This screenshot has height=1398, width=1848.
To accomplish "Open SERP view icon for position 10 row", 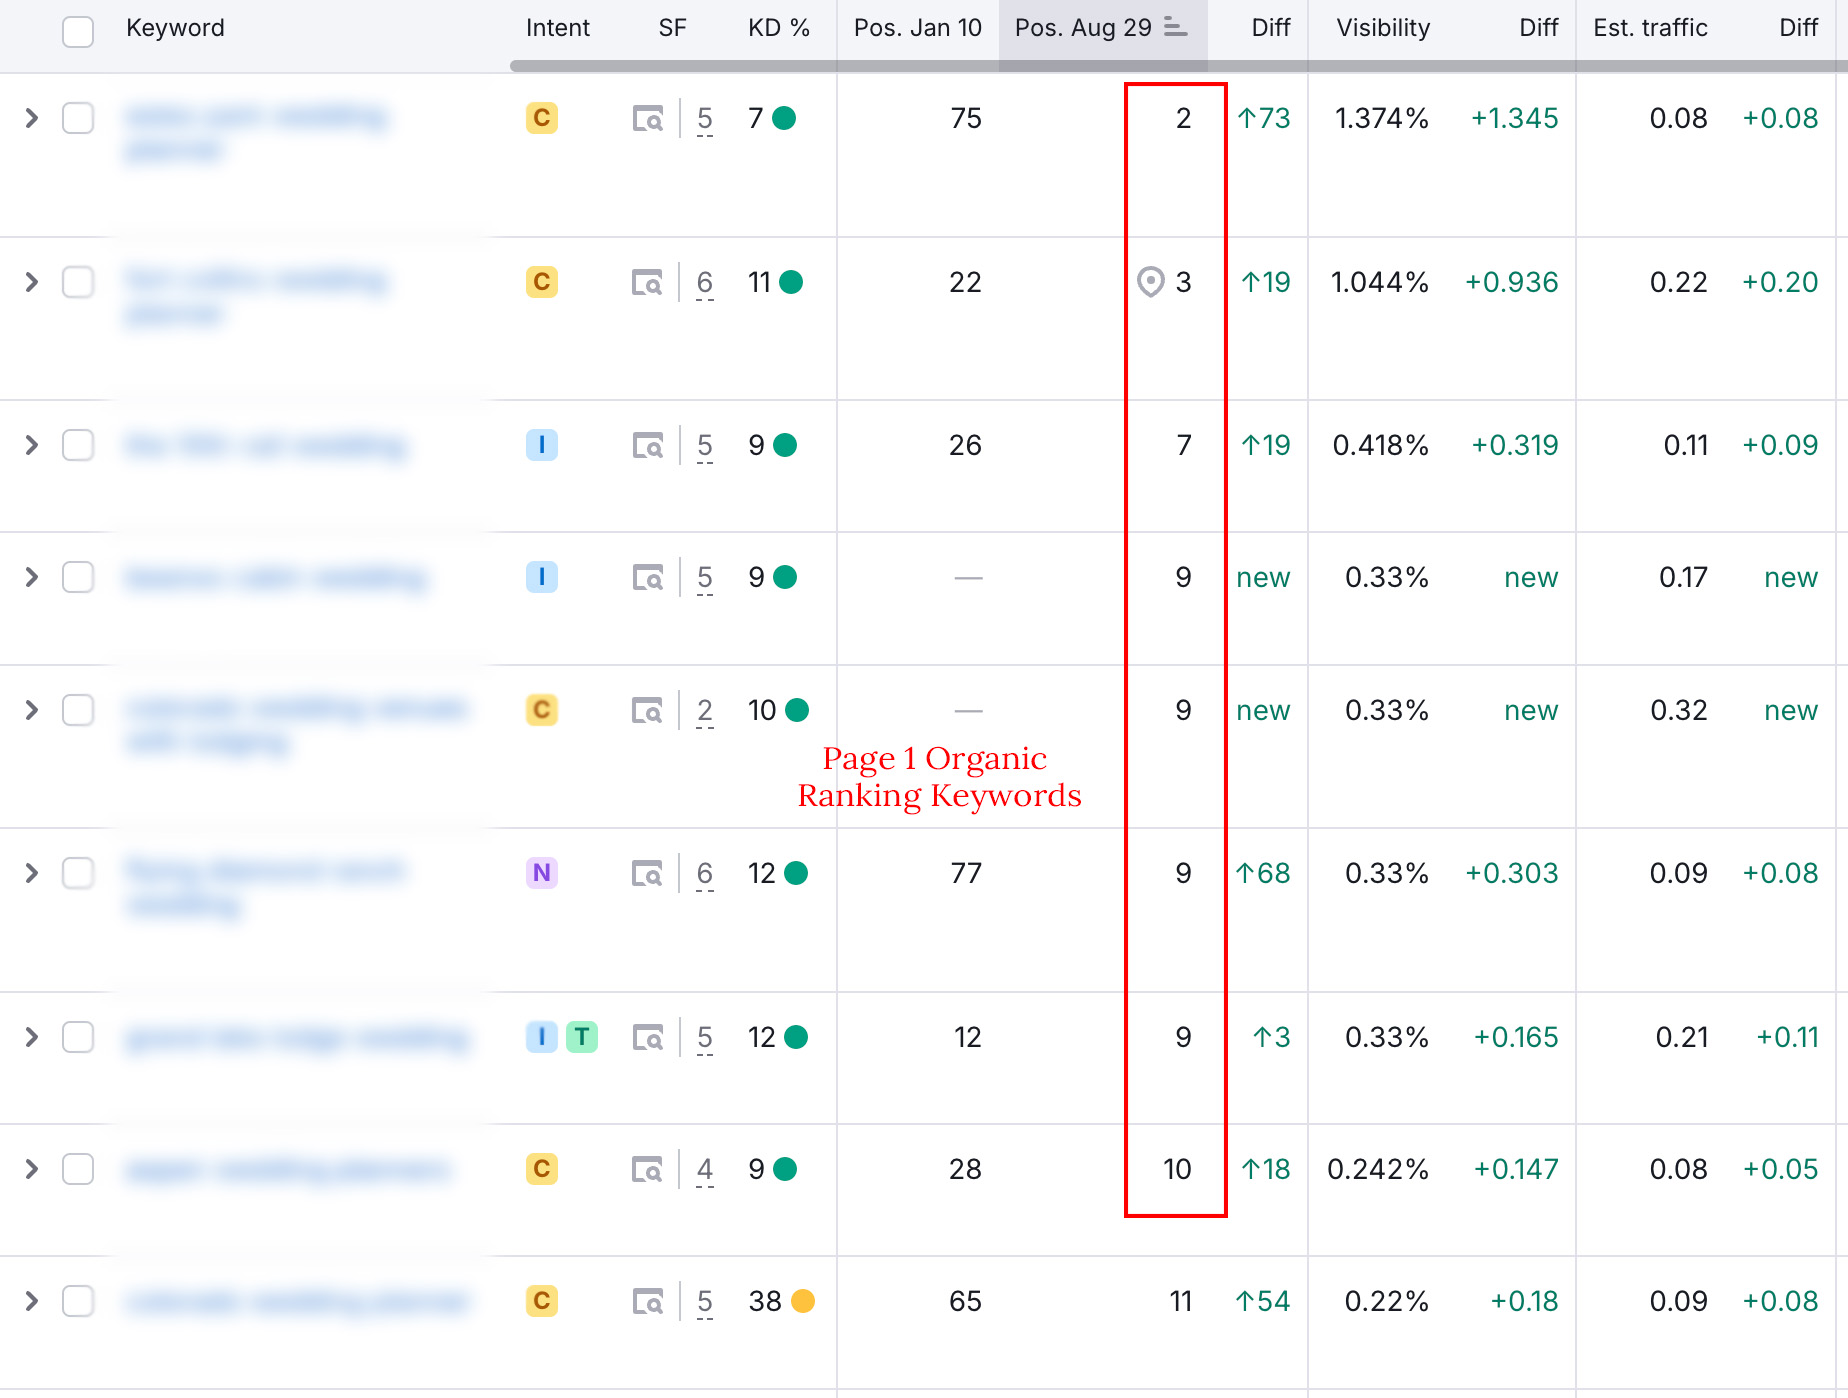I will pyautogui.click(x=648, y=1169).
